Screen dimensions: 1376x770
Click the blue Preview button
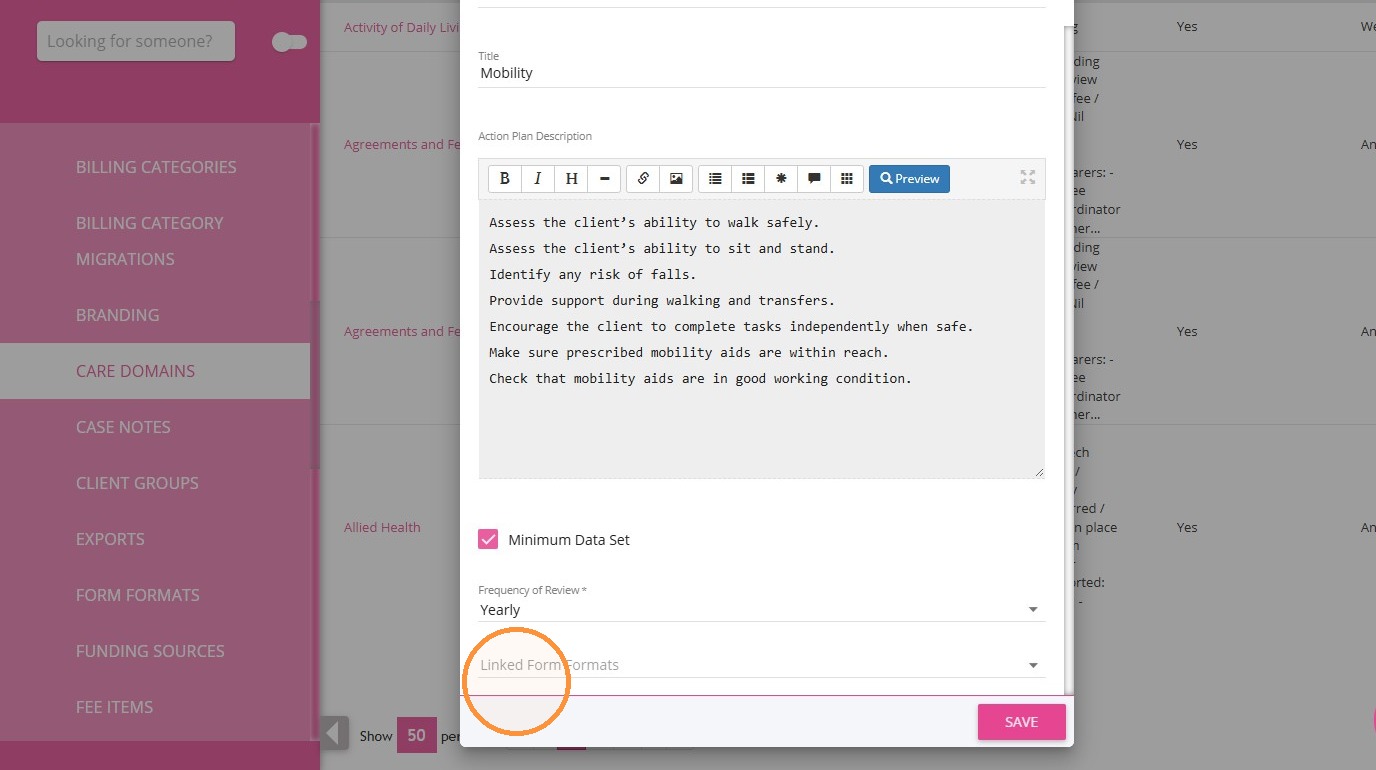(x=909, y=179)
